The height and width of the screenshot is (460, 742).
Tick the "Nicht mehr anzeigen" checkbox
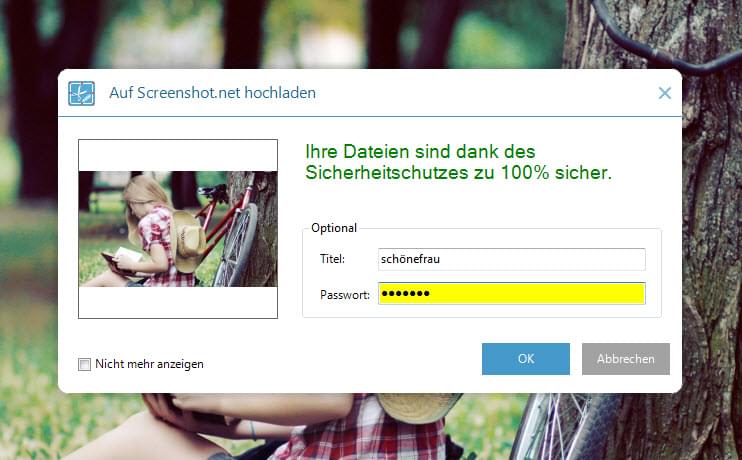[x=84, y=364]
